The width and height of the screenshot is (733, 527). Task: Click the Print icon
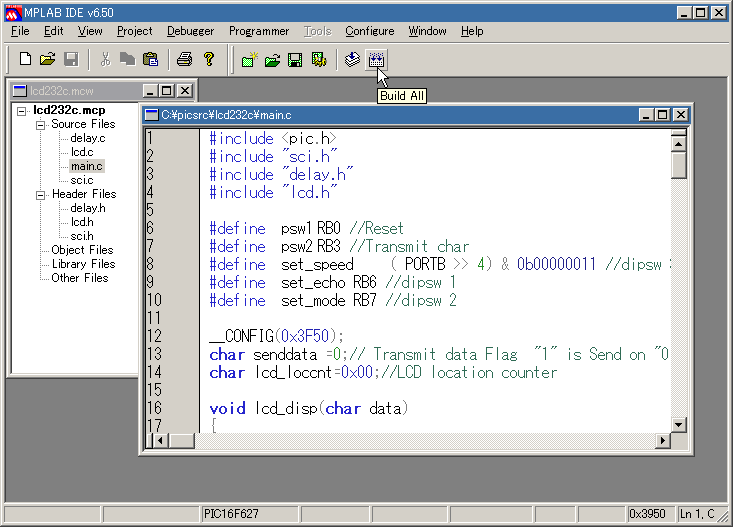click(185, 59)
